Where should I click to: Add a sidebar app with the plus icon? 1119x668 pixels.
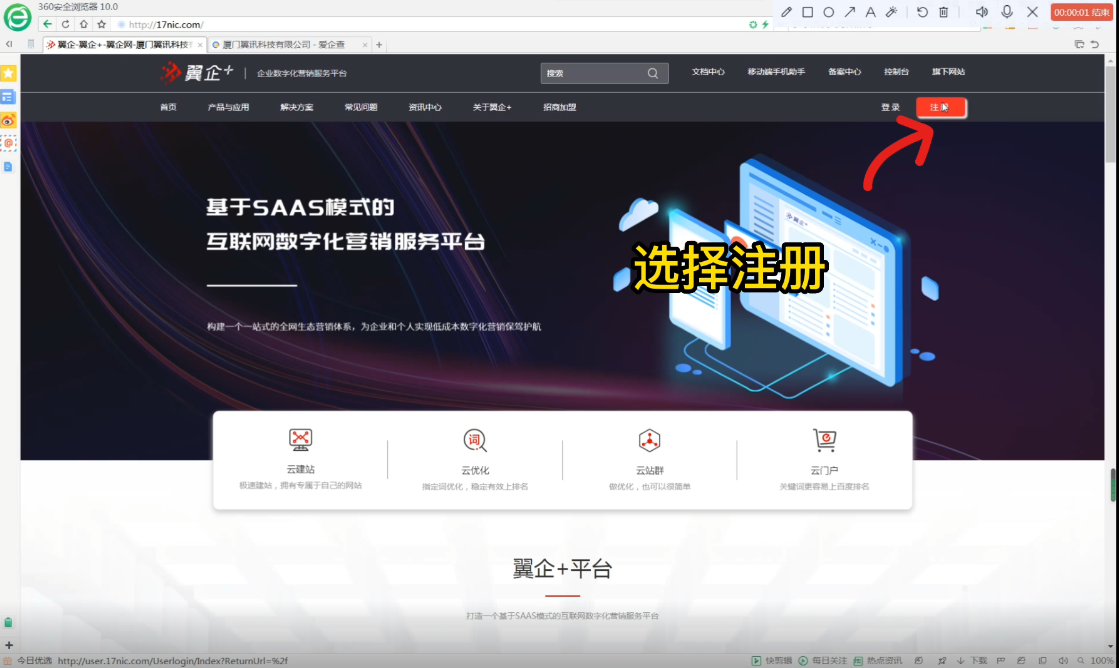pos(9,645)
